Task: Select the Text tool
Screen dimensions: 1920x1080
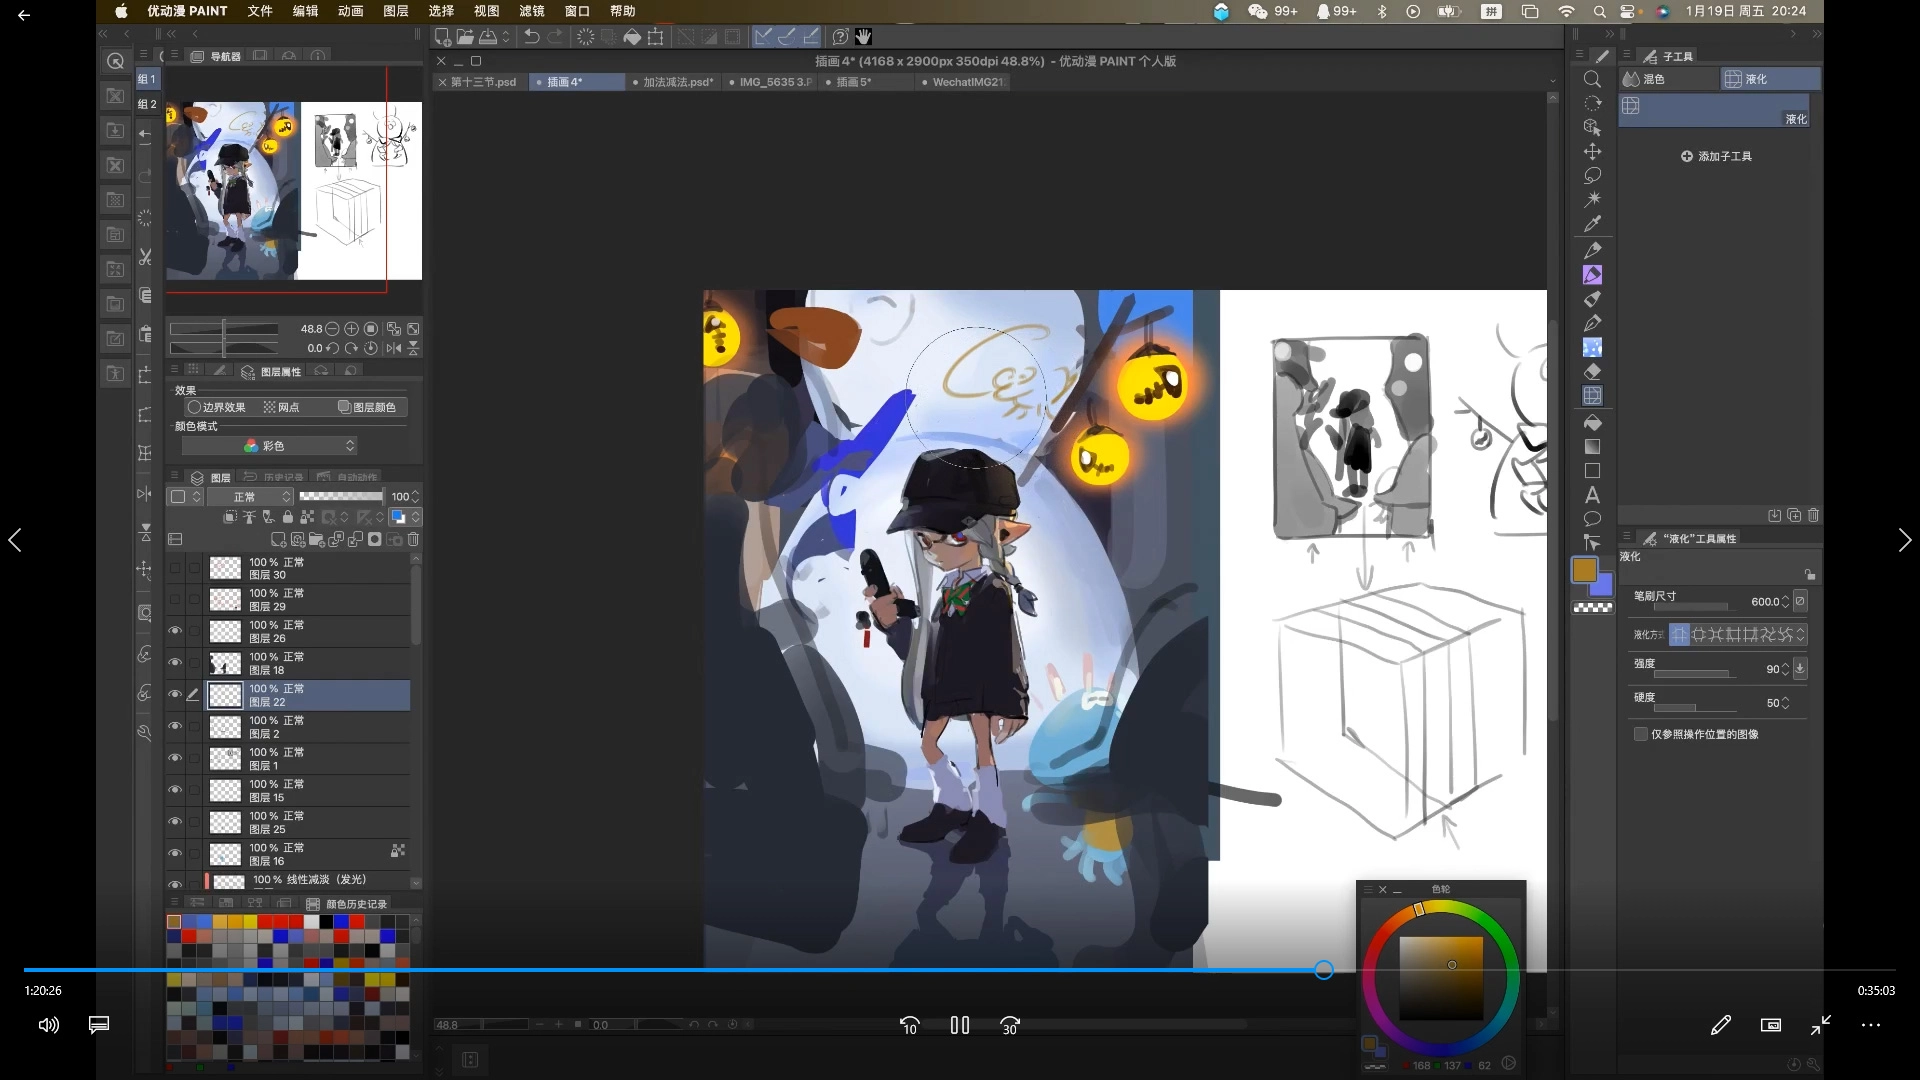Action: pyautogui.click(x=1592, y=495)
